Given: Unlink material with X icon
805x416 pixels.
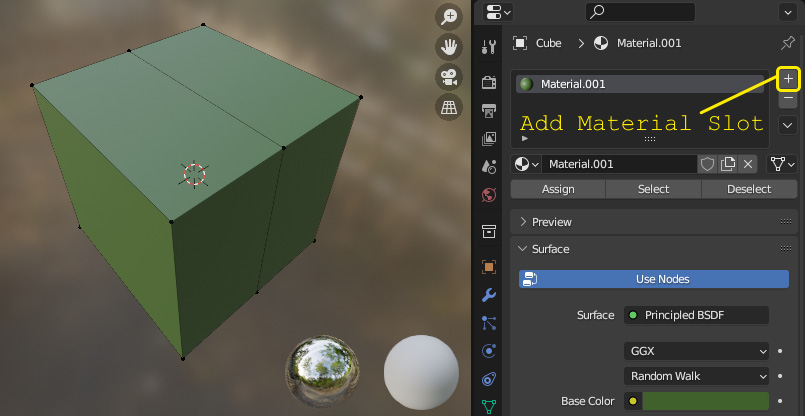Looking at the screenshot, I should point(748,164).
